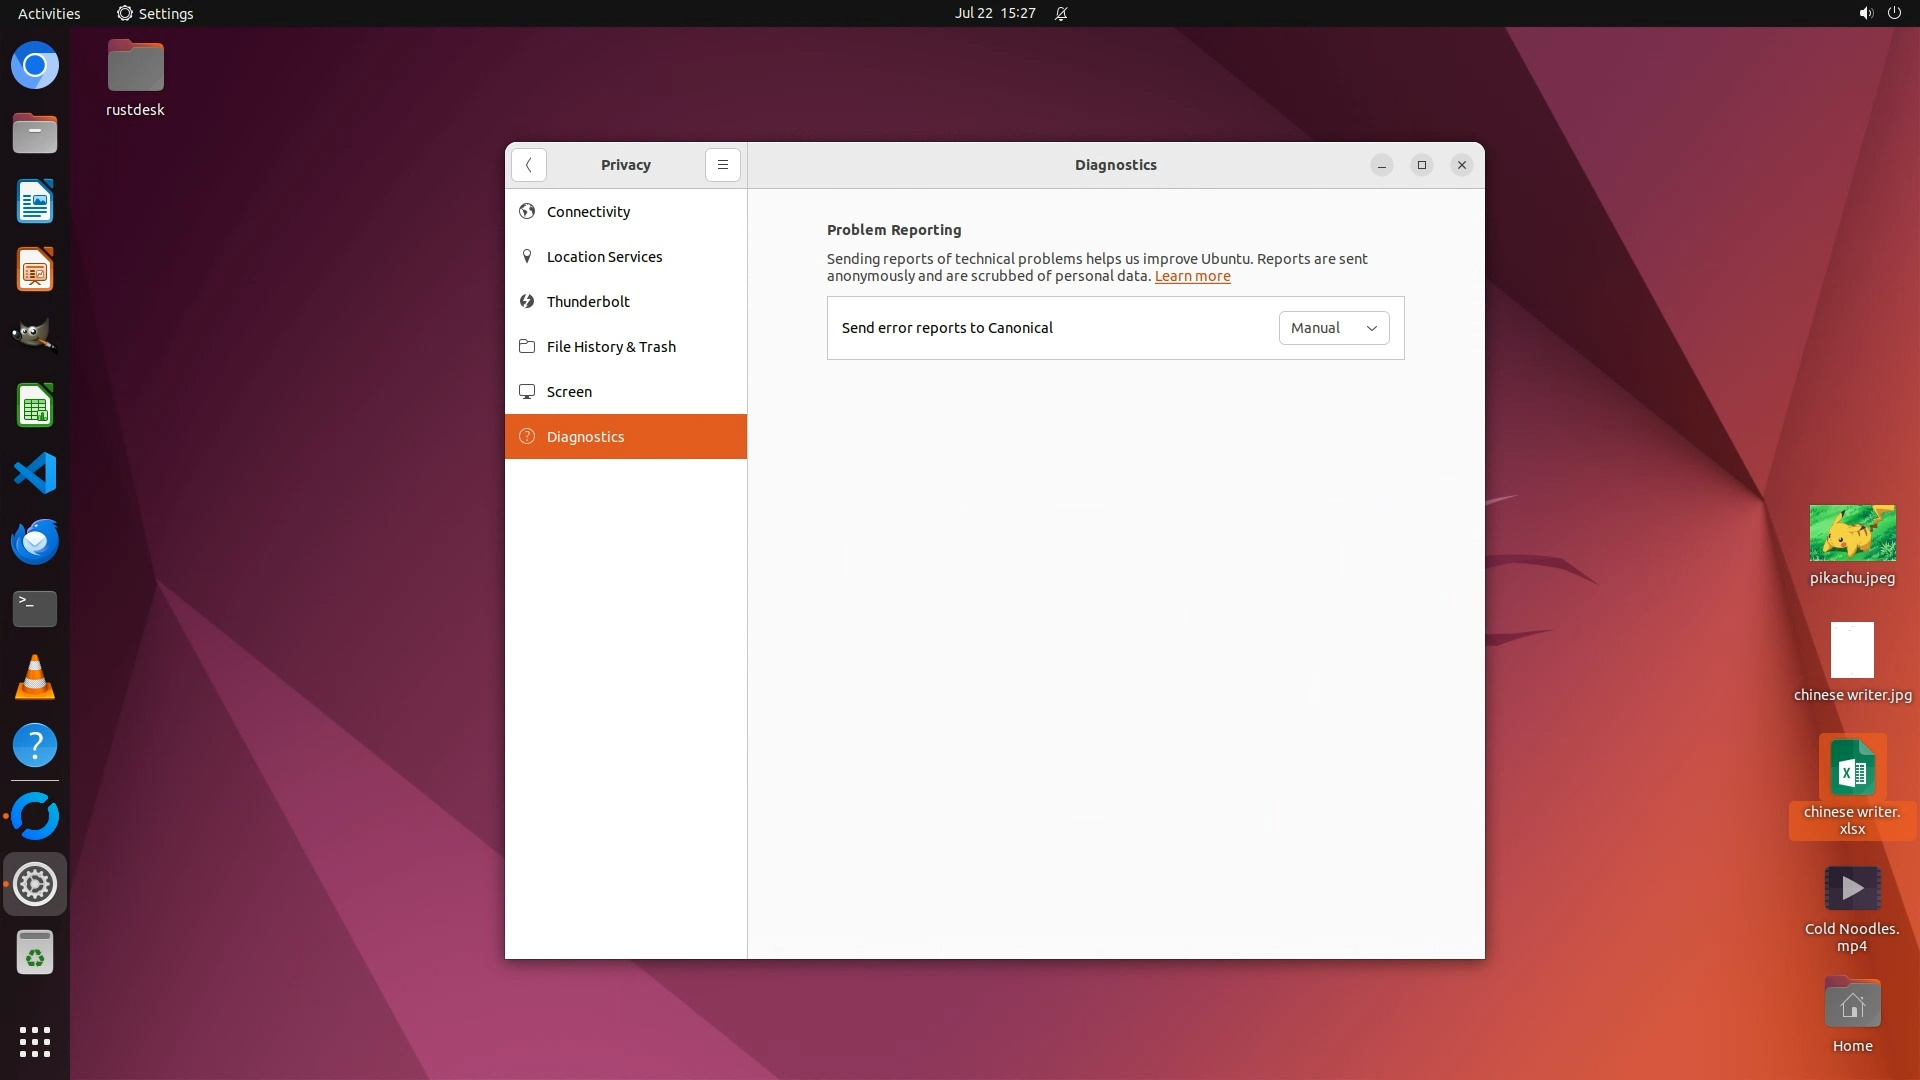Open the Settings app menu in top bar
Viewport: 1920px width, 1080px height.
coord(155,13)
